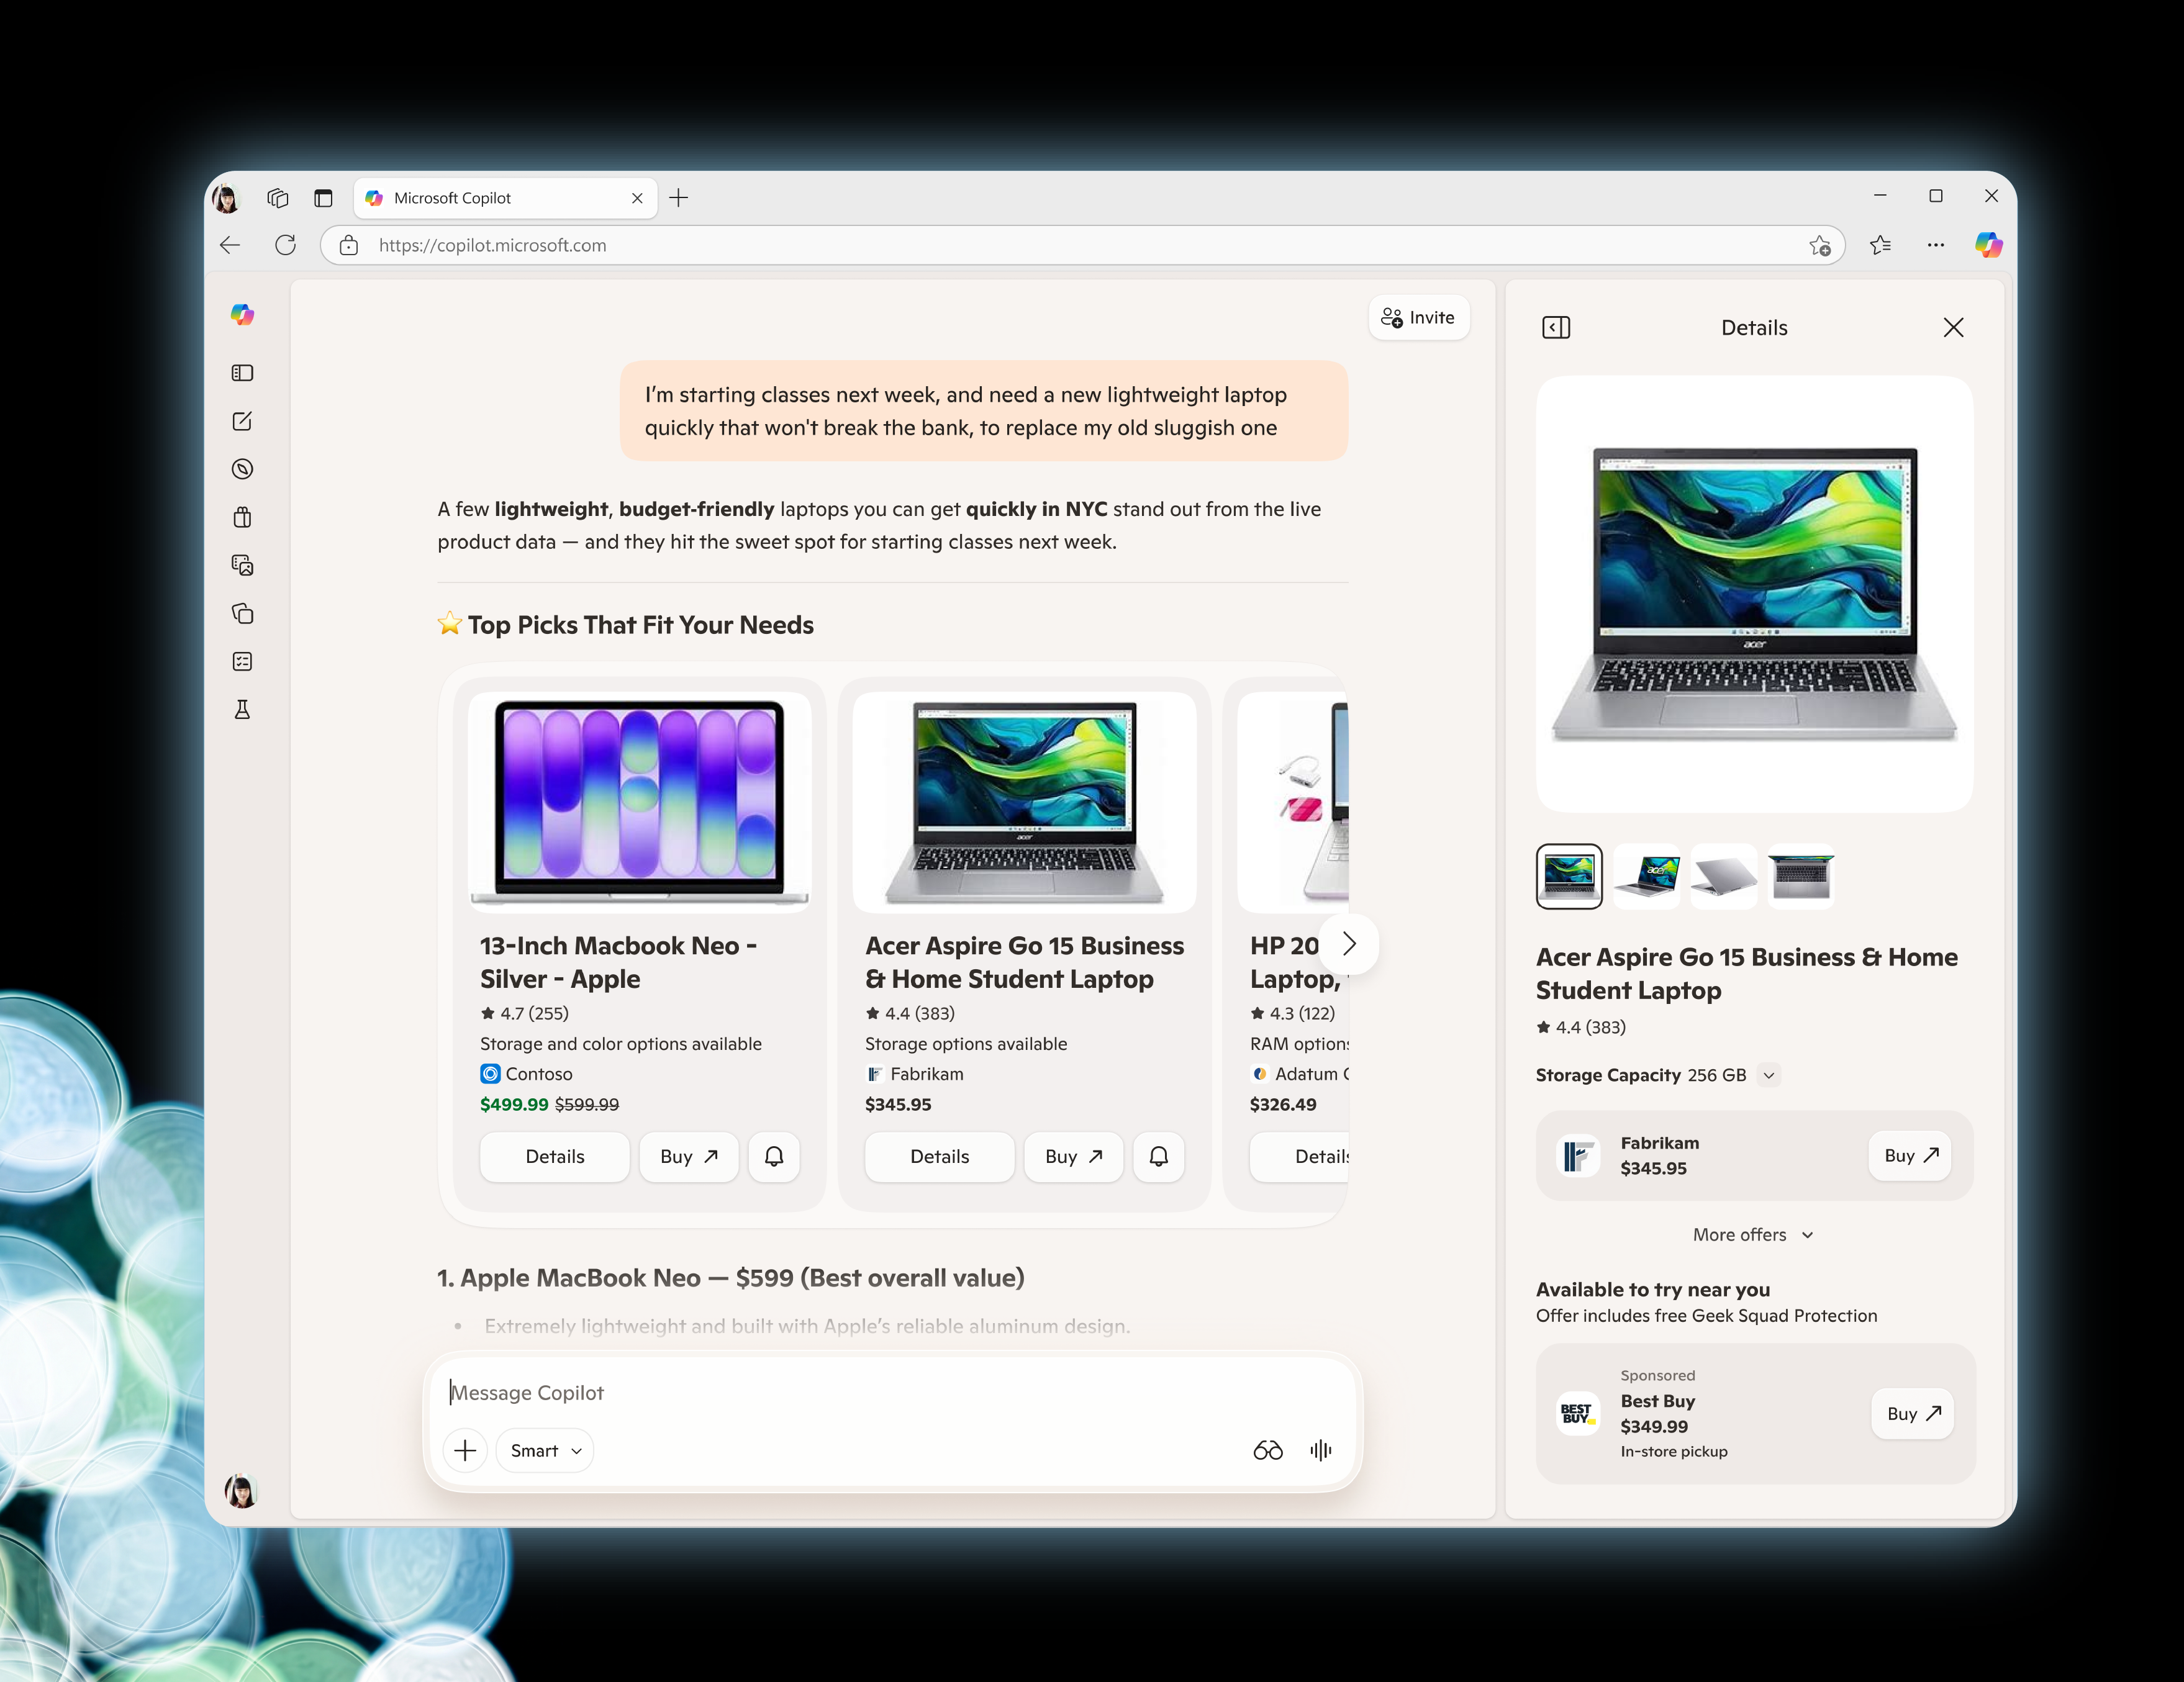The height and width of the screenshot is (1682, 2184).
Task: Add this page to favorites star icon
Action: pos(1820,245)
